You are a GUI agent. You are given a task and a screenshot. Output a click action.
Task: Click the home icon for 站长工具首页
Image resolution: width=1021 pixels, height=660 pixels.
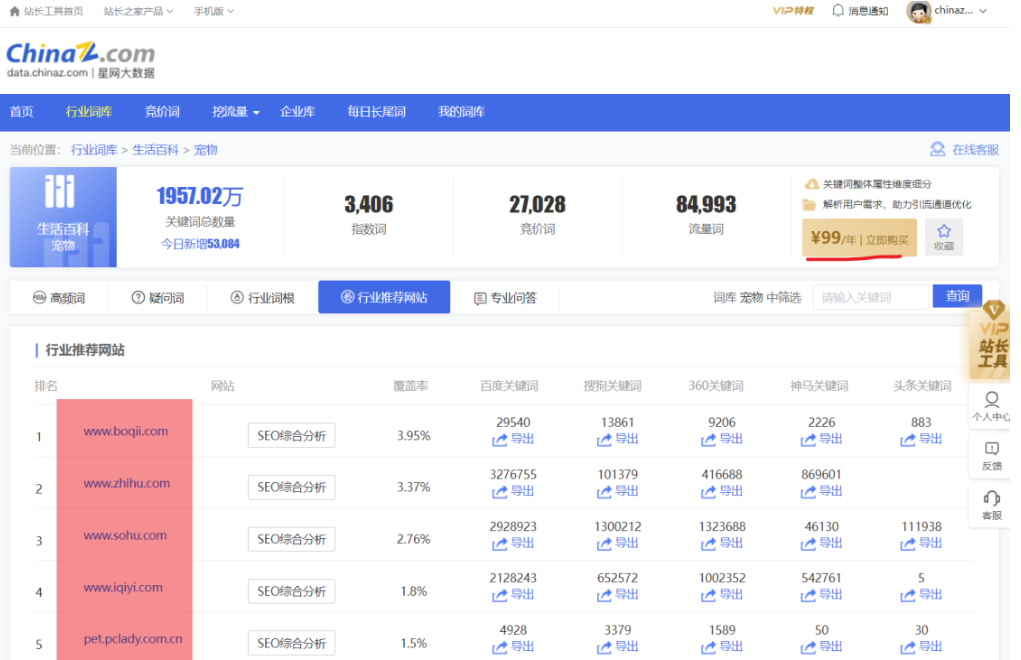[14, 11]
